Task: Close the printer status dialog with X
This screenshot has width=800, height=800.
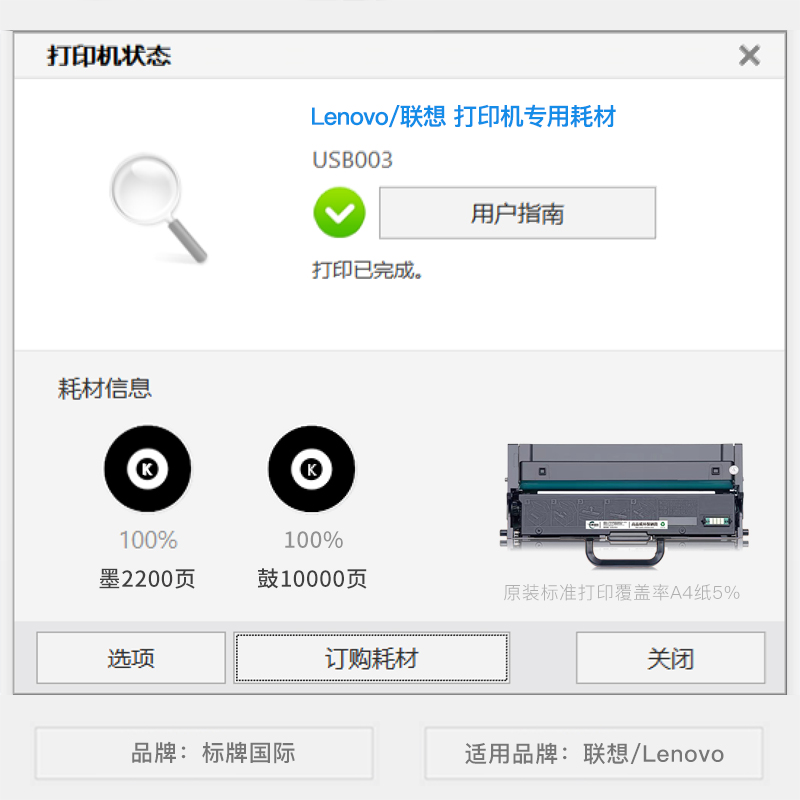Action: (749, 56)
